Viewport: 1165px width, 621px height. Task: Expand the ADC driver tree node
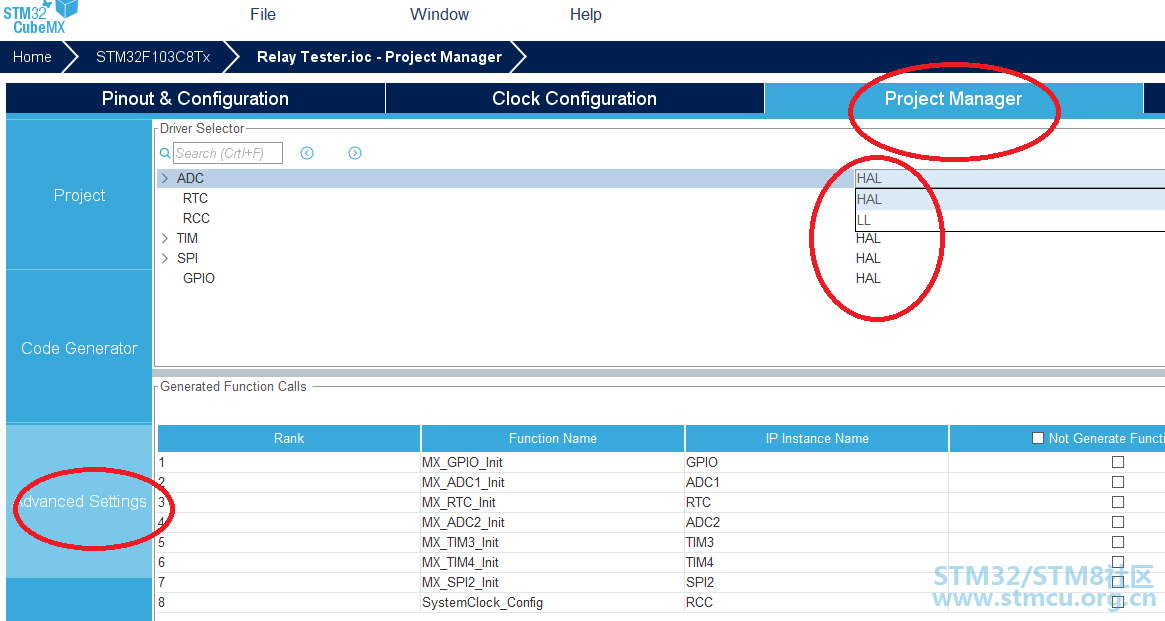tap(165, 178)
